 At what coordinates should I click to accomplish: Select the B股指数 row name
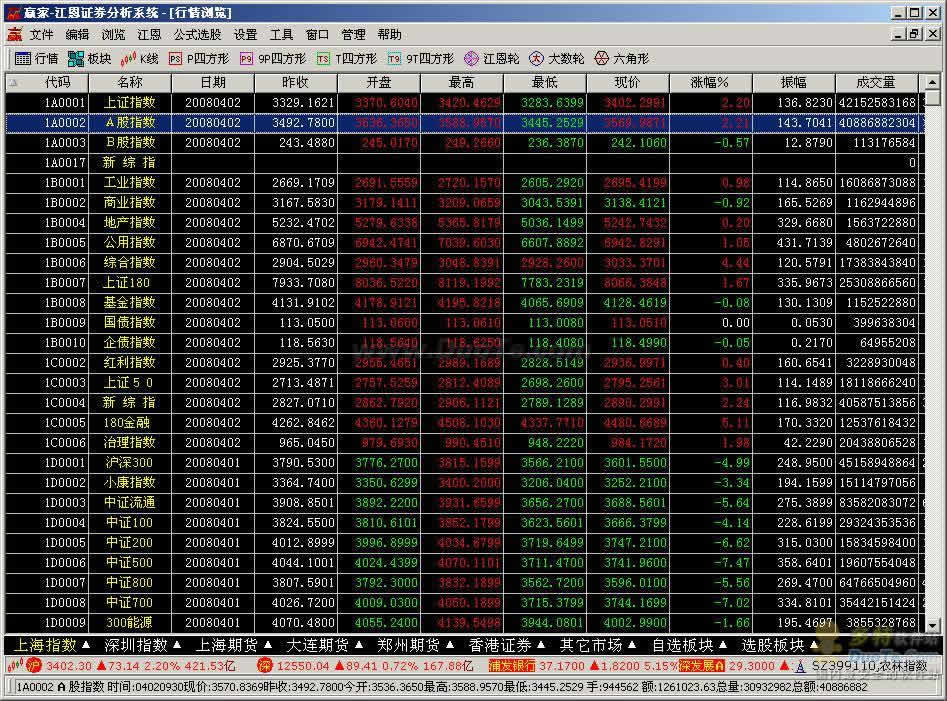pyautogui.click(x=130, y=142)
